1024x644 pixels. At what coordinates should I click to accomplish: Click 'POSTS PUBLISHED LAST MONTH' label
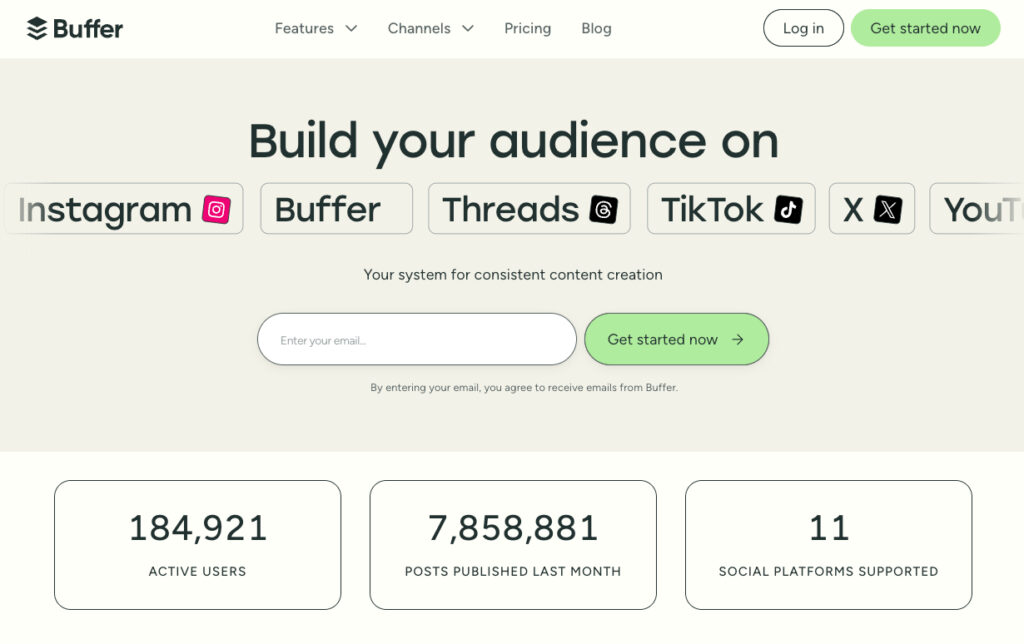coord(513,572)
